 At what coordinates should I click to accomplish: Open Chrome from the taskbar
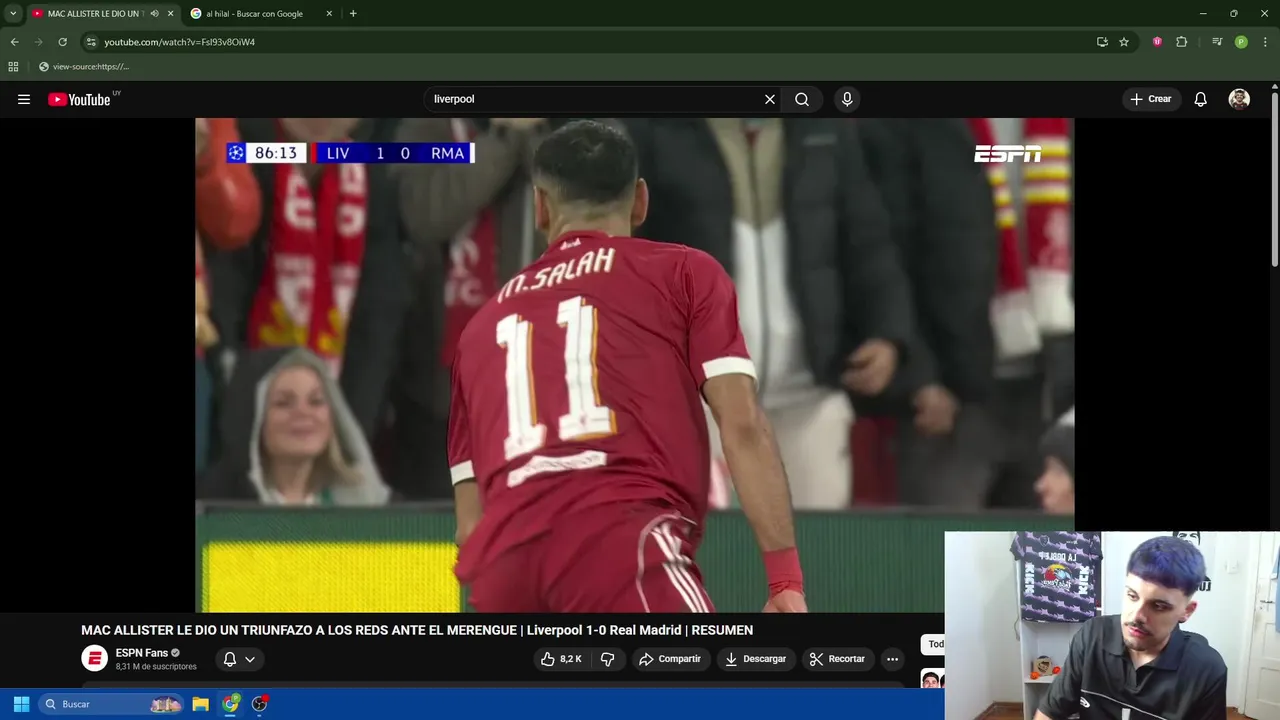coord(231,704)
